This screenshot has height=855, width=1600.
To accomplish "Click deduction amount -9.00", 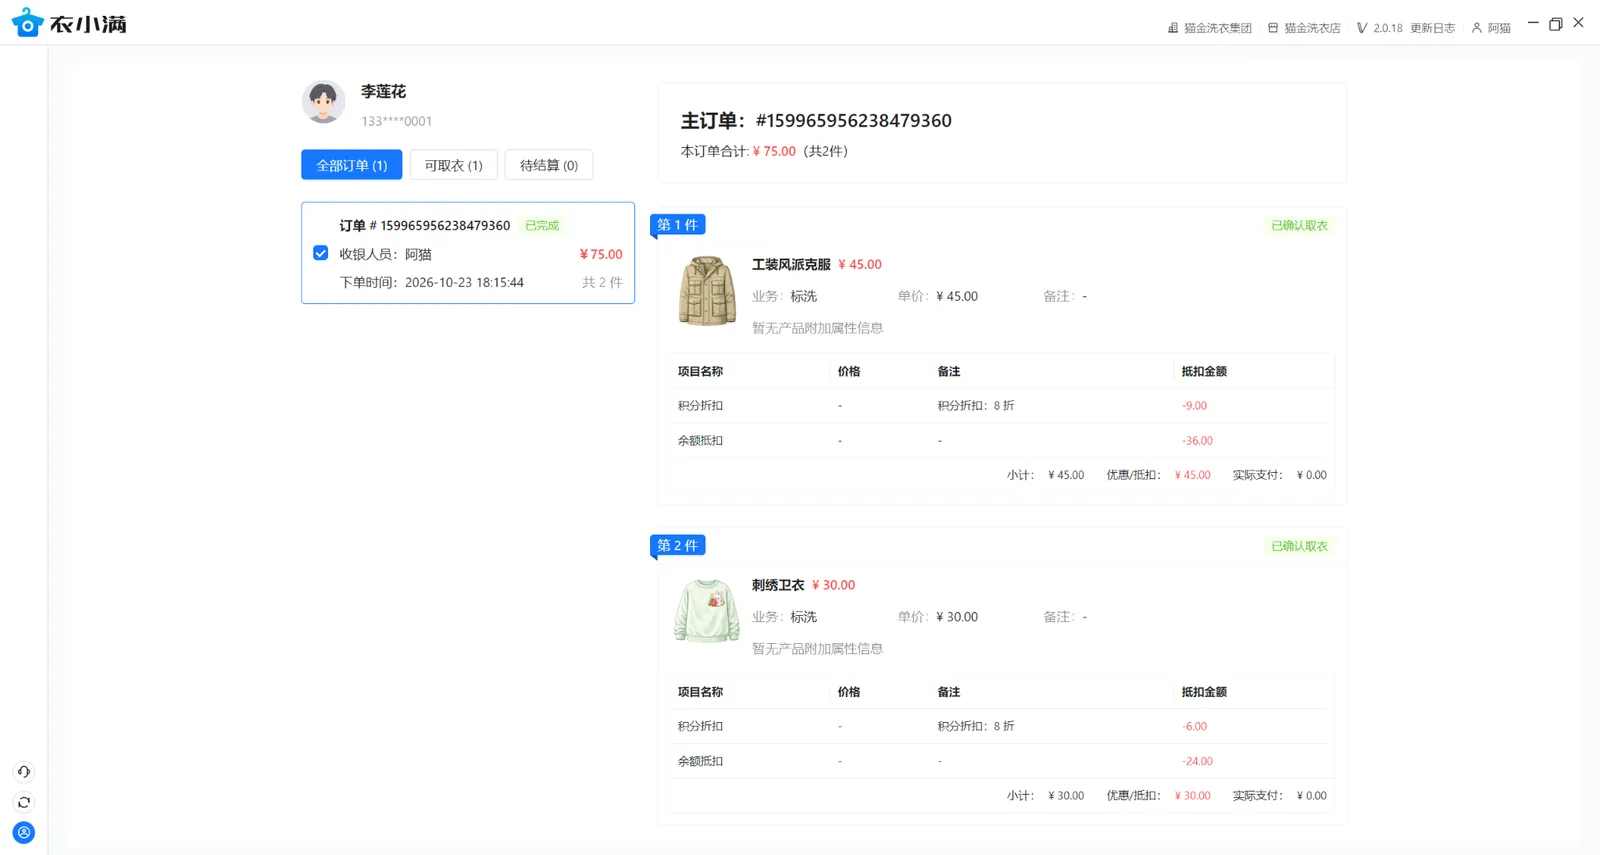I will (1194, 406).
